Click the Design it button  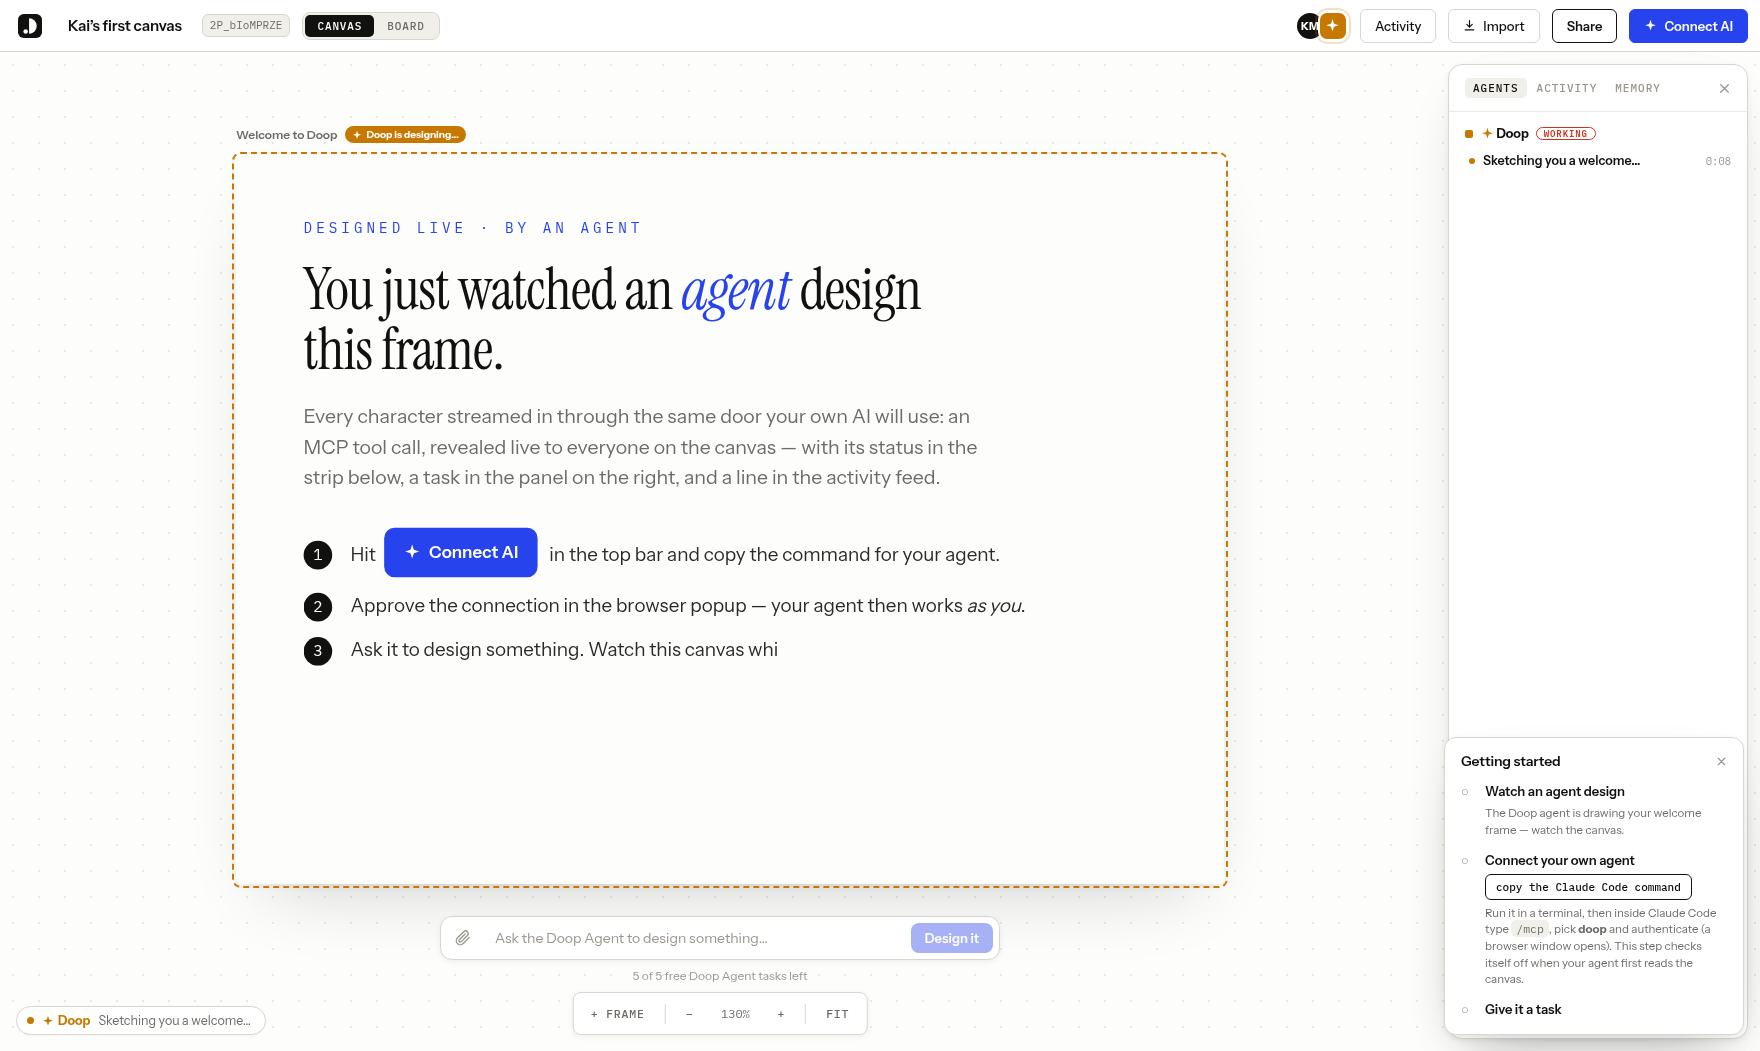point(952,938)
